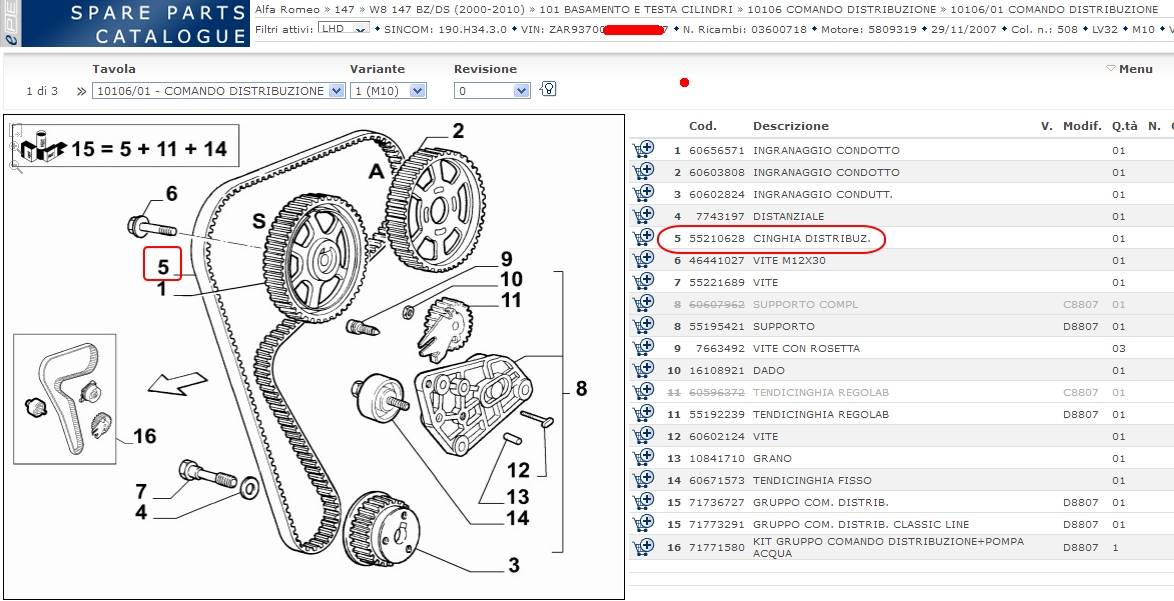Click callout number 11 in the diagram
This screenshot has height=601, width=1174.
click(x=509, y=300)
